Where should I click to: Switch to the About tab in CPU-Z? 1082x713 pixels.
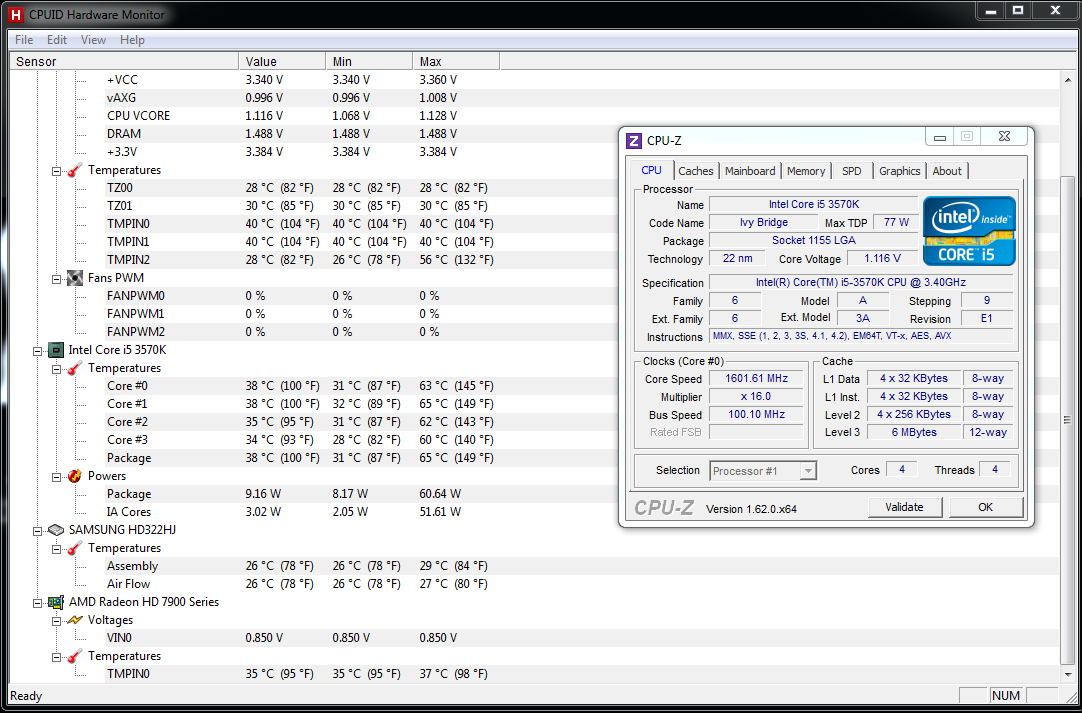pyautogui.click(x=947, y=171)
